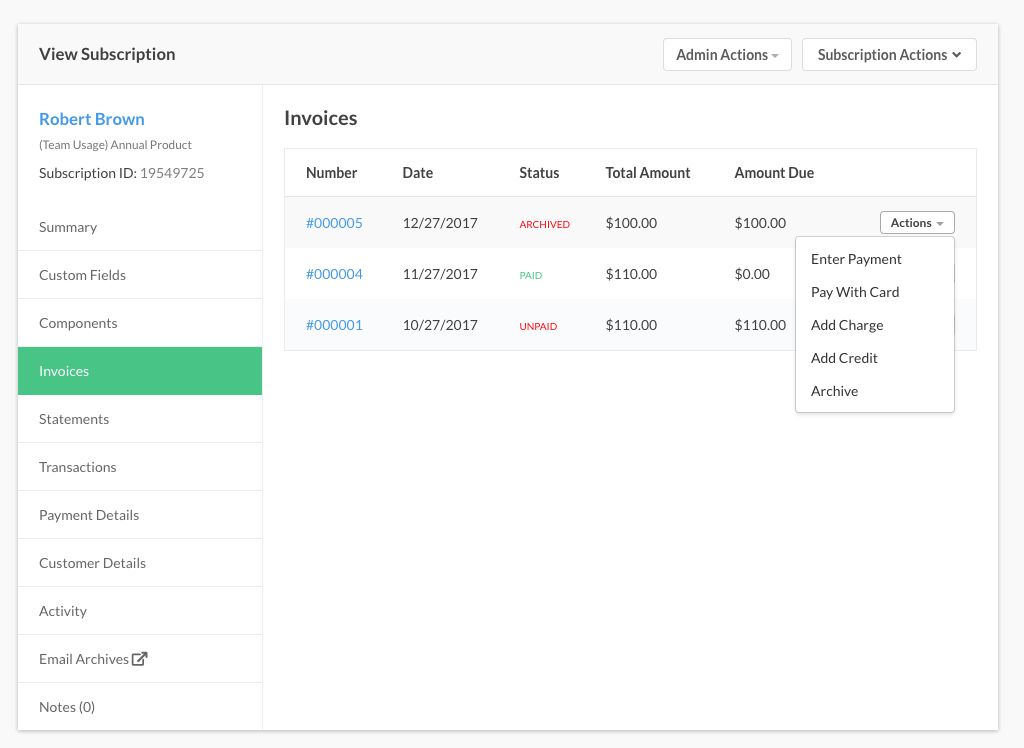Click the 10/27/2017 date cell
Viewport: 1024px width, 748px height.
tap(440, 325)
